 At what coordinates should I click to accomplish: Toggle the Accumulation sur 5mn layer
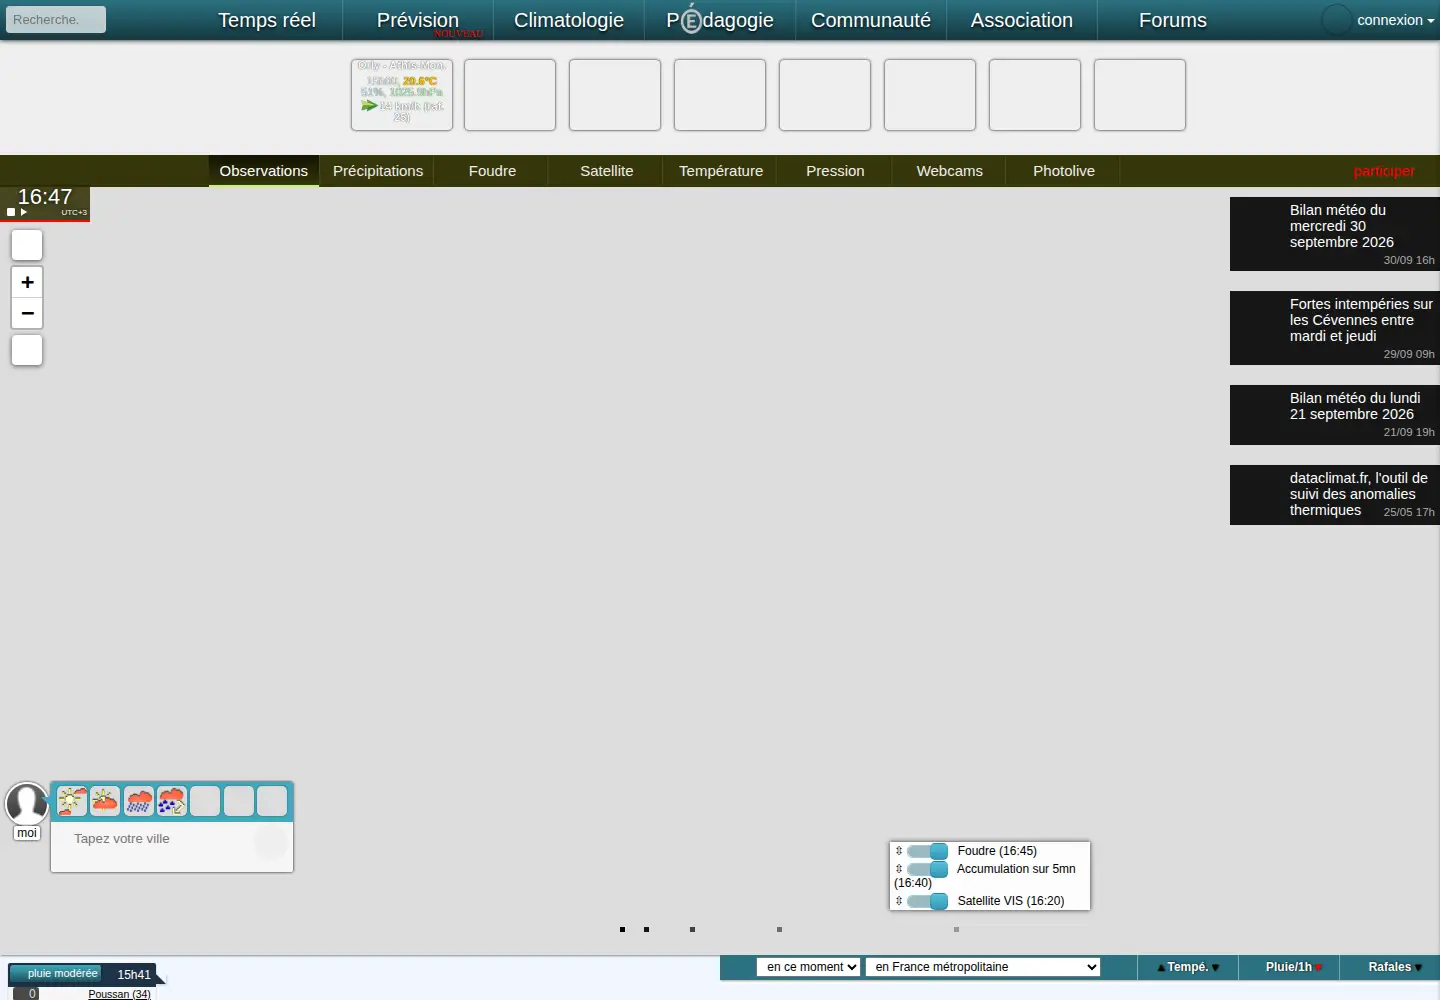coord(927,869)
